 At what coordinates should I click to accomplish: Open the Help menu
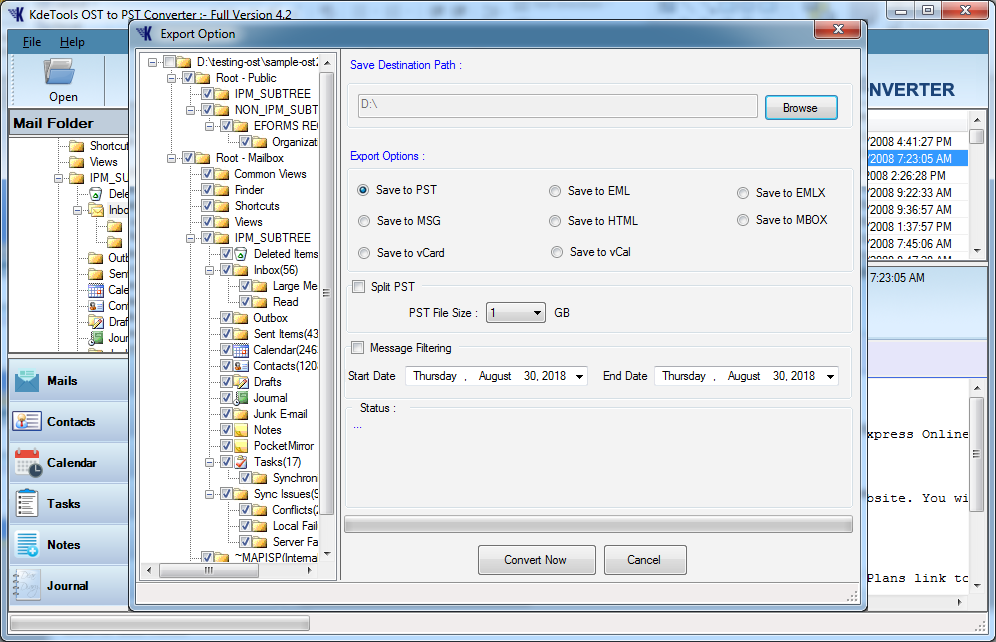[x=72, y=42]
